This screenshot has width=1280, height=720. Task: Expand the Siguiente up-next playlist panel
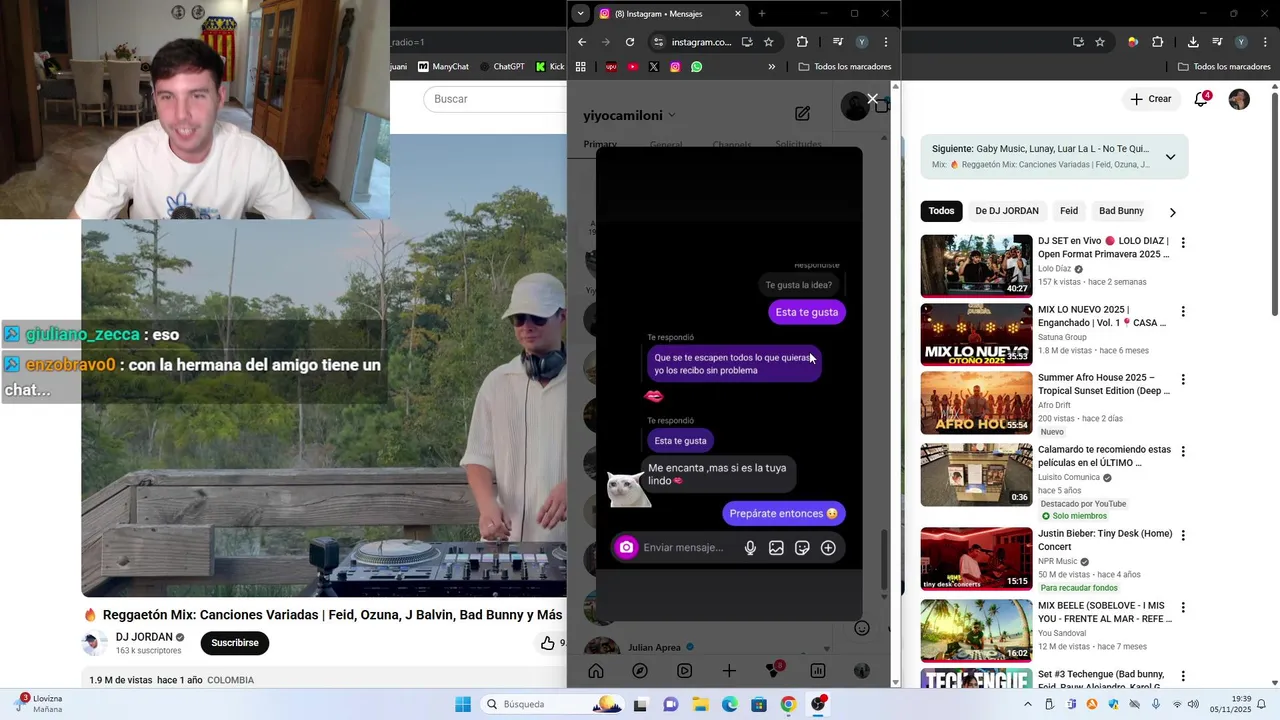tap(1170, 157)
